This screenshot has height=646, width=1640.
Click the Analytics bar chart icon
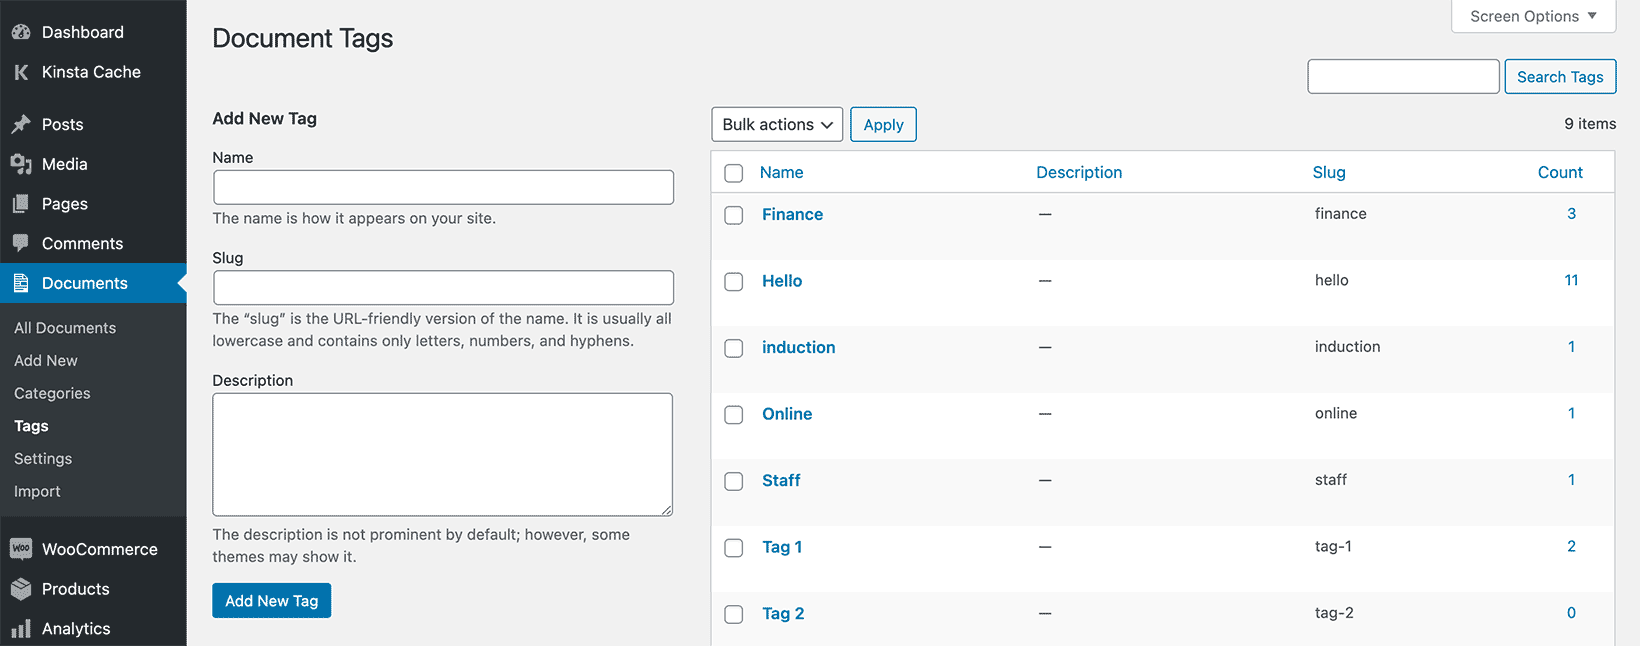tap(21, 629)
